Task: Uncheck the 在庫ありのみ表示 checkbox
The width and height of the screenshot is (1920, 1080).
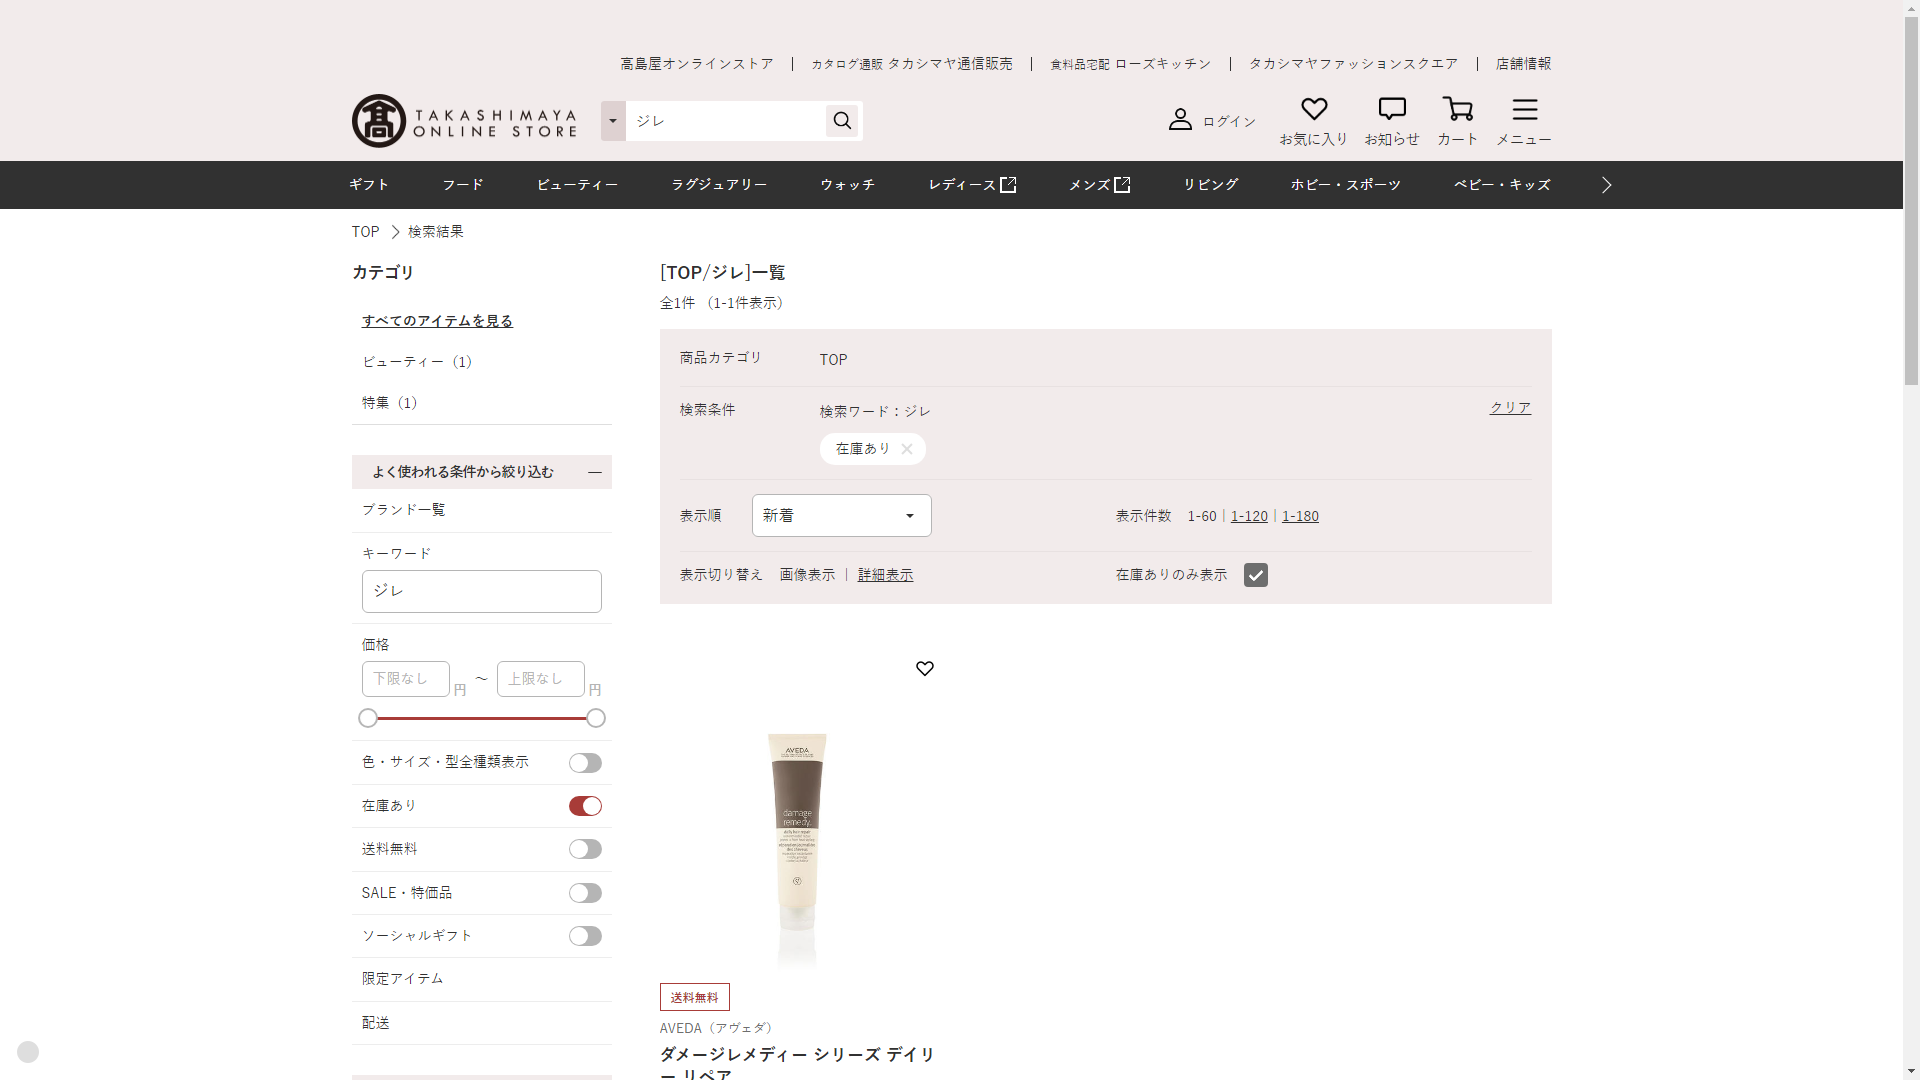Action: point(1256,575)
